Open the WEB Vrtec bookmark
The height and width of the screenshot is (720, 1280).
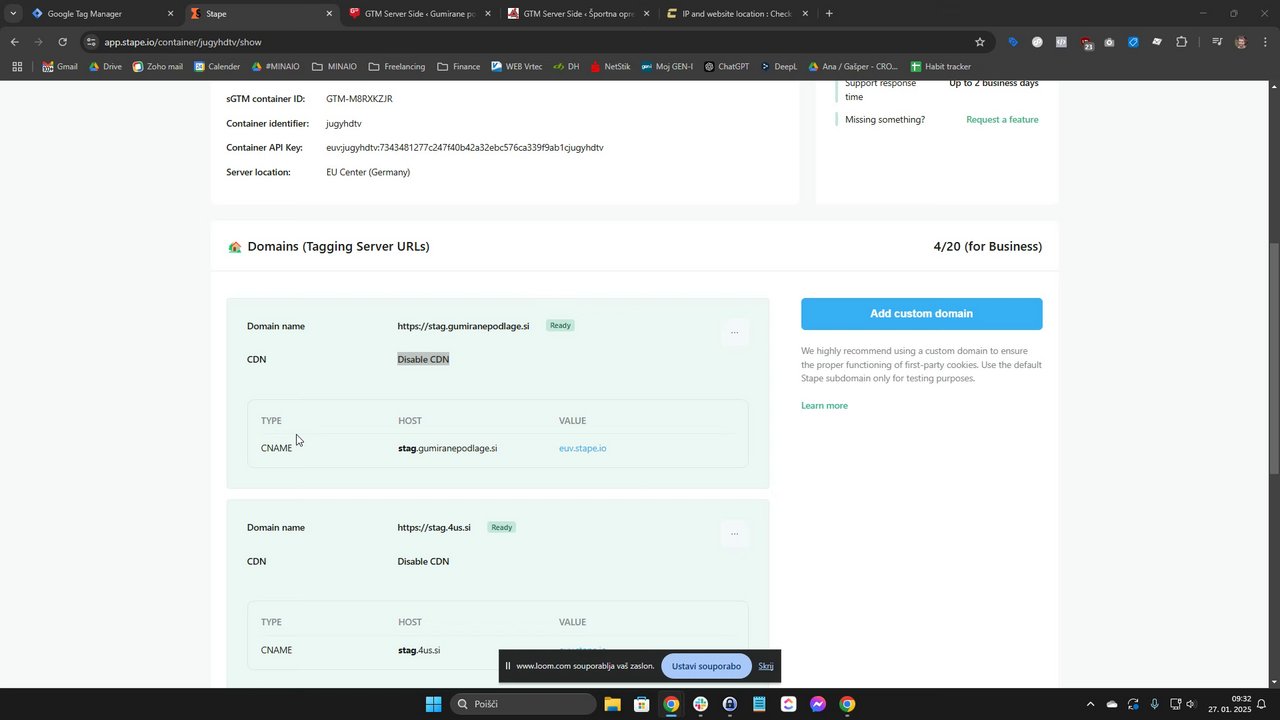[516, 66]
